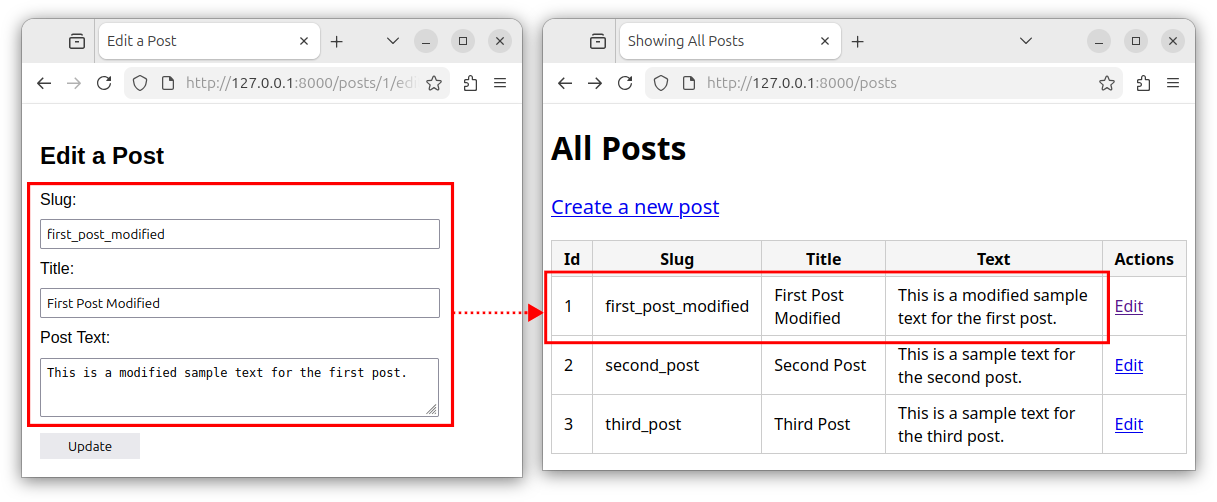The image size is (1217, 502).
Task: Click the third_post slug cell
Action: point(677,424)
